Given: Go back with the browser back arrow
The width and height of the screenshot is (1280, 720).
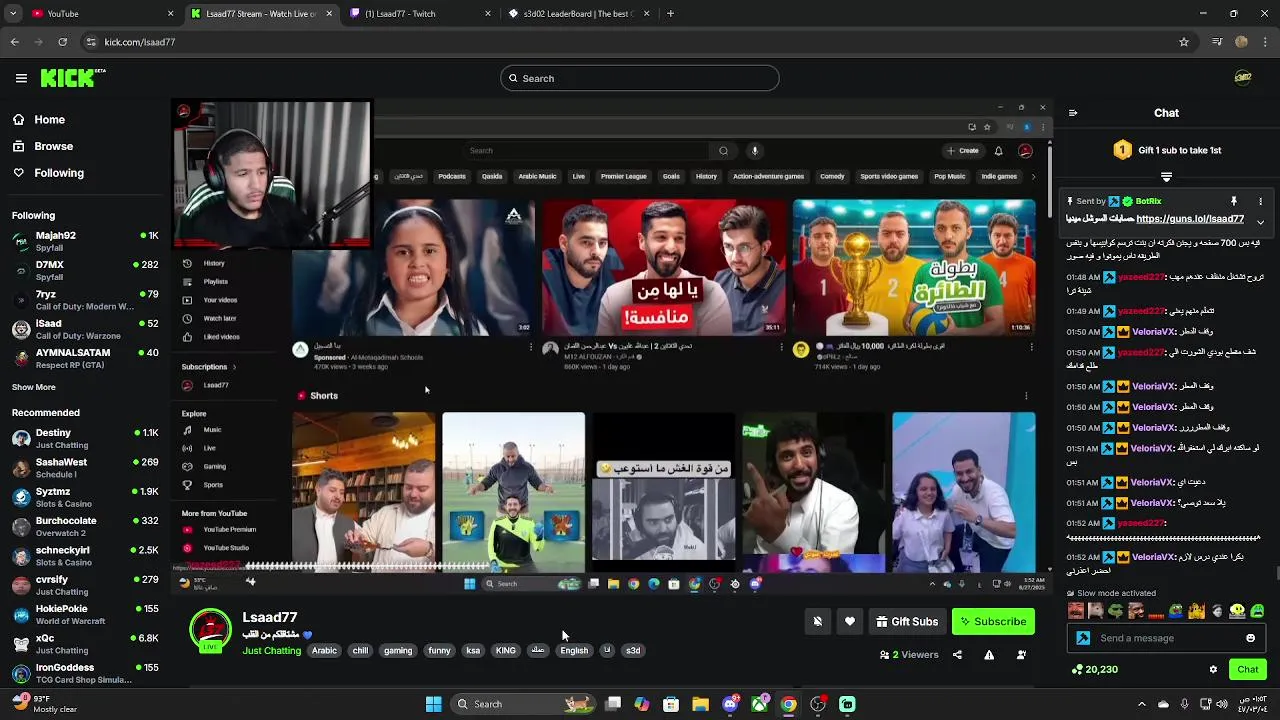Looking at the screenshot, I should (x=15, y=42).
